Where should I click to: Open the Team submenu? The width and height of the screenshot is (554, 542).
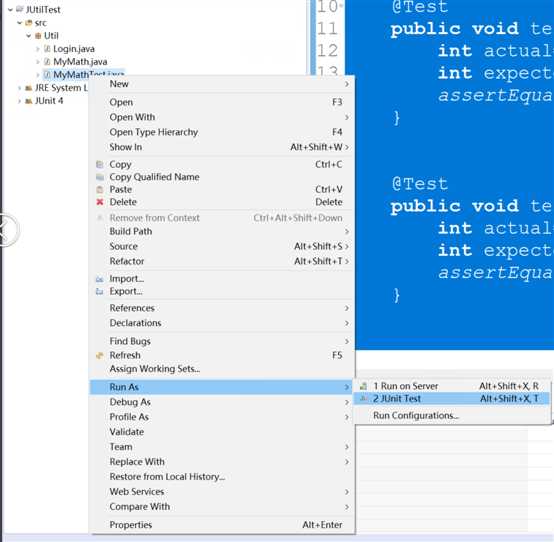(x=222, y=447)
